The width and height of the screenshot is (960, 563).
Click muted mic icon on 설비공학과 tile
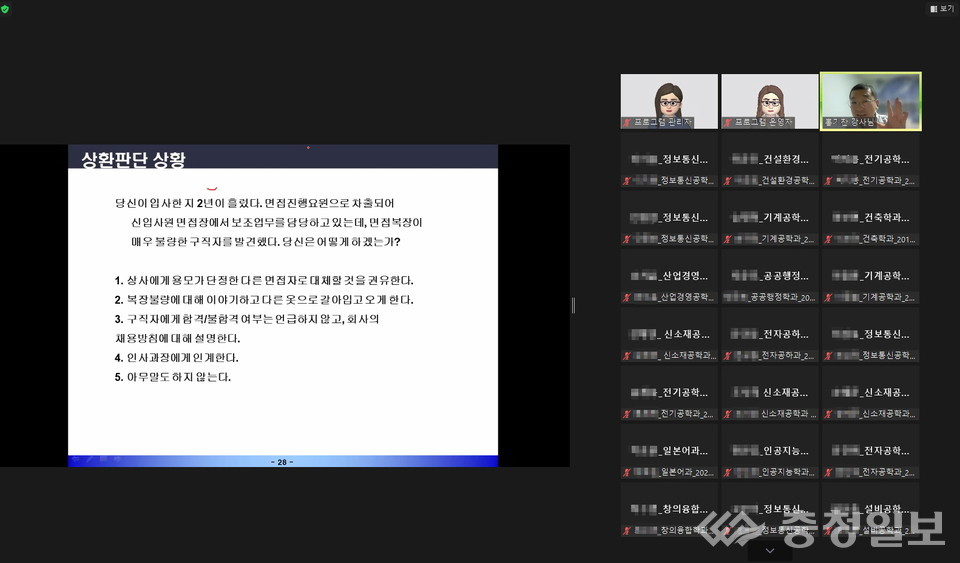(828, 531)
